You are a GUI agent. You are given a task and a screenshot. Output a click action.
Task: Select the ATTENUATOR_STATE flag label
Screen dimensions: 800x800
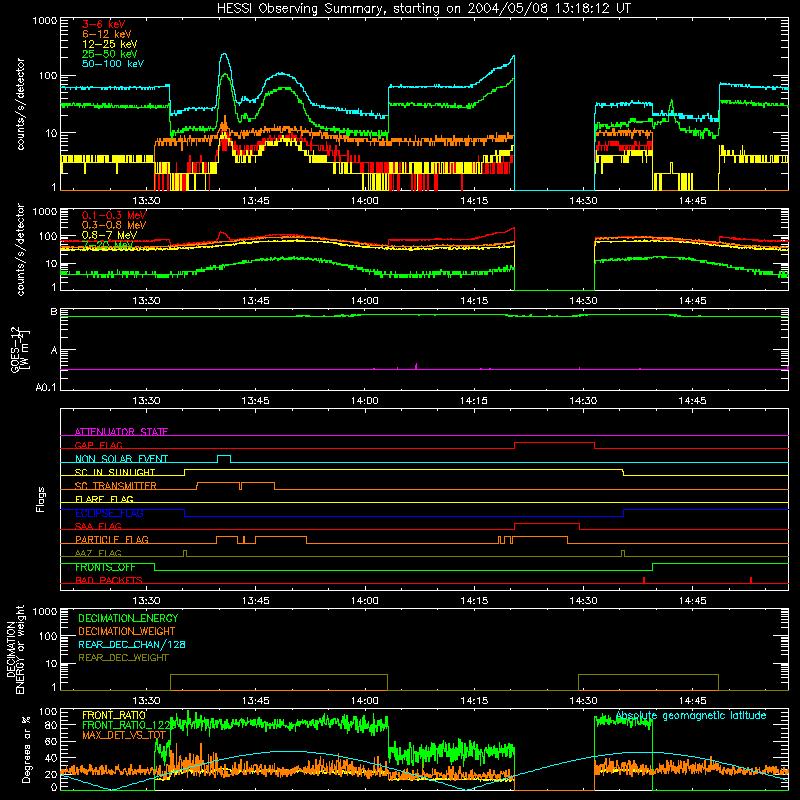pos(121,432)
